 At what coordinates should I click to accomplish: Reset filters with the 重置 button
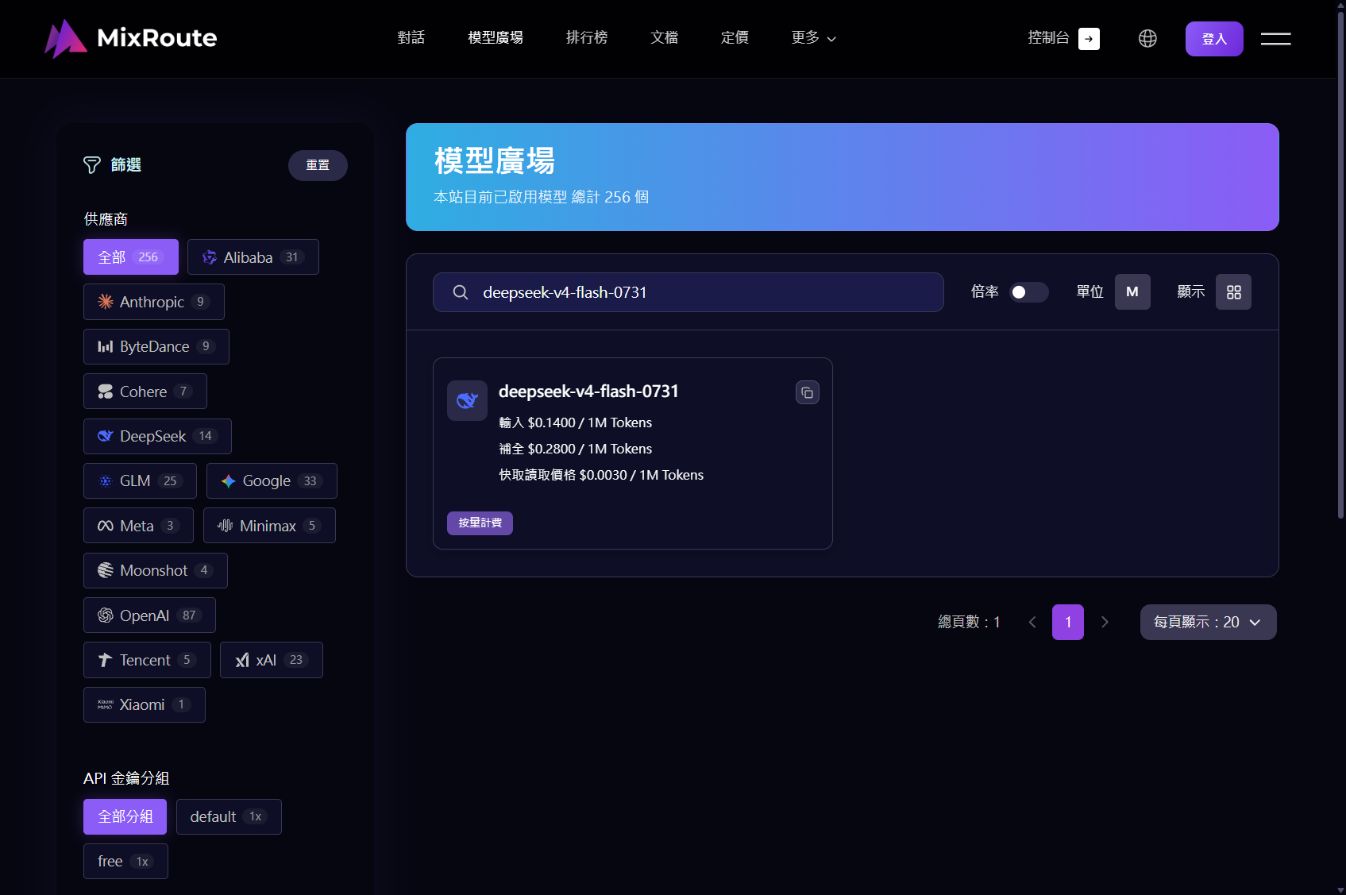[318, 165]
